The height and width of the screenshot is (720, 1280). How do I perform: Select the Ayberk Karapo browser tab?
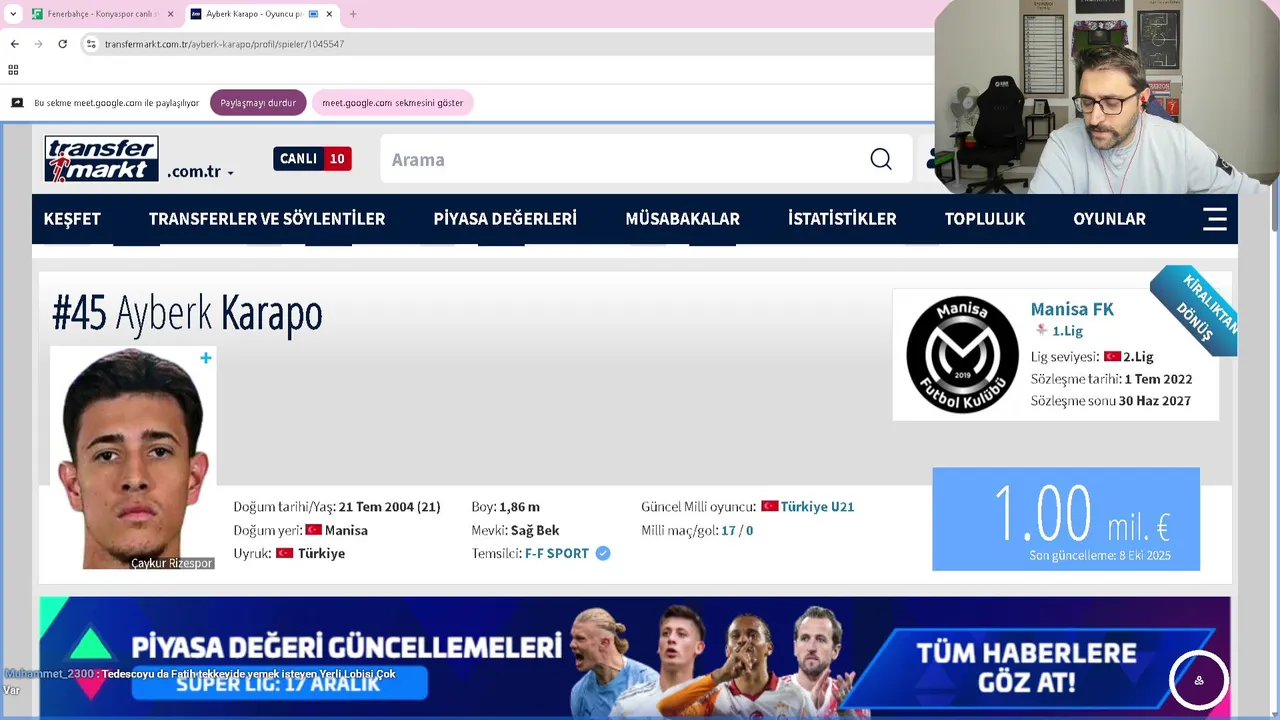tap(260, 14)
